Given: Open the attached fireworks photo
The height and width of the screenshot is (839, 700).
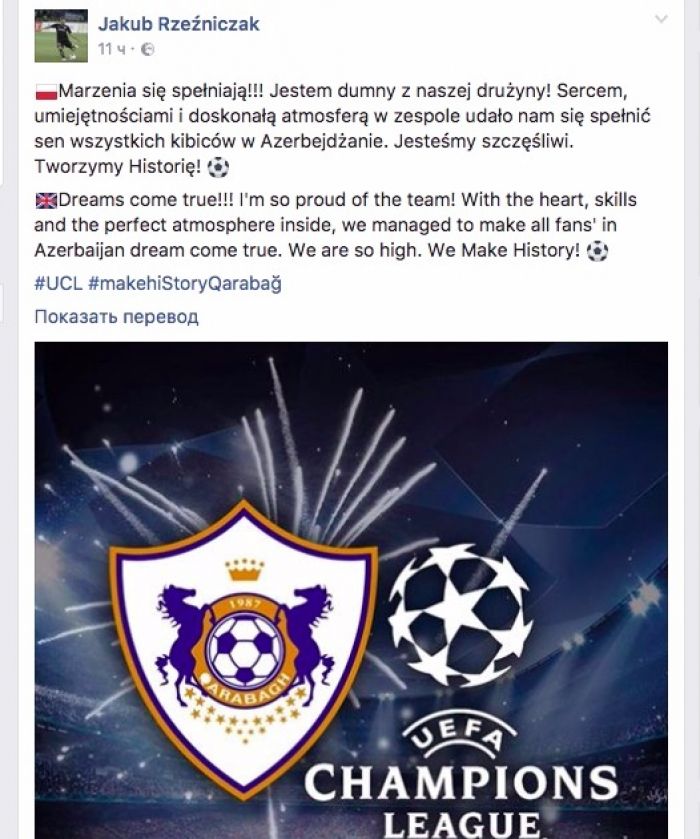Looking at the screenshot, I should tap(351, 590).
